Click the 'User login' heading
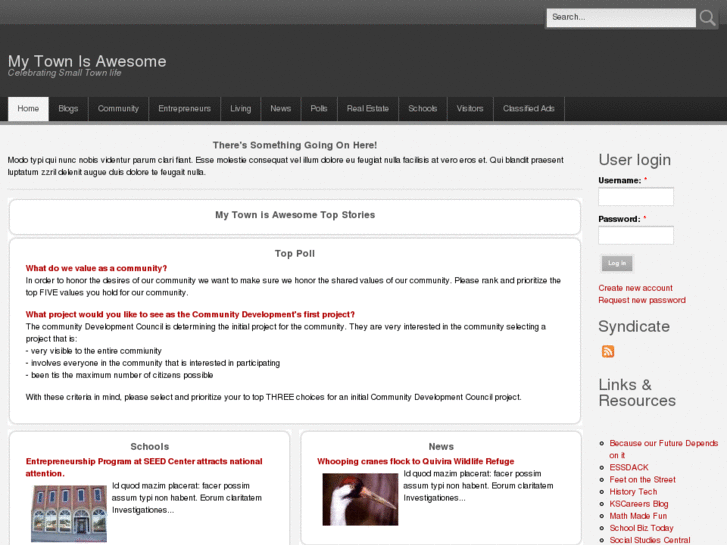727x545 pixels. tap(634, 160)
